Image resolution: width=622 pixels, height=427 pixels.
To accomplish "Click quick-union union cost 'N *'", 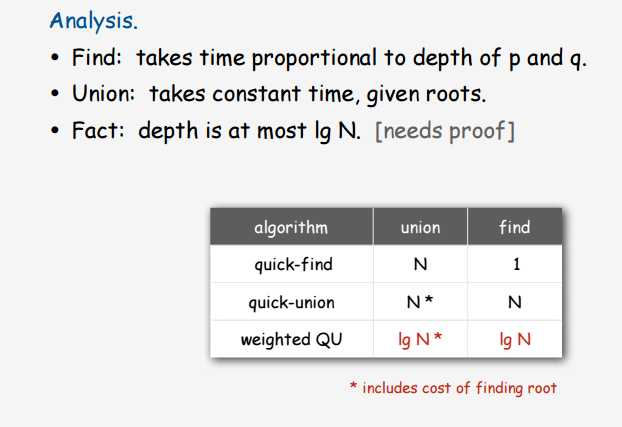I will pos(420,302).
